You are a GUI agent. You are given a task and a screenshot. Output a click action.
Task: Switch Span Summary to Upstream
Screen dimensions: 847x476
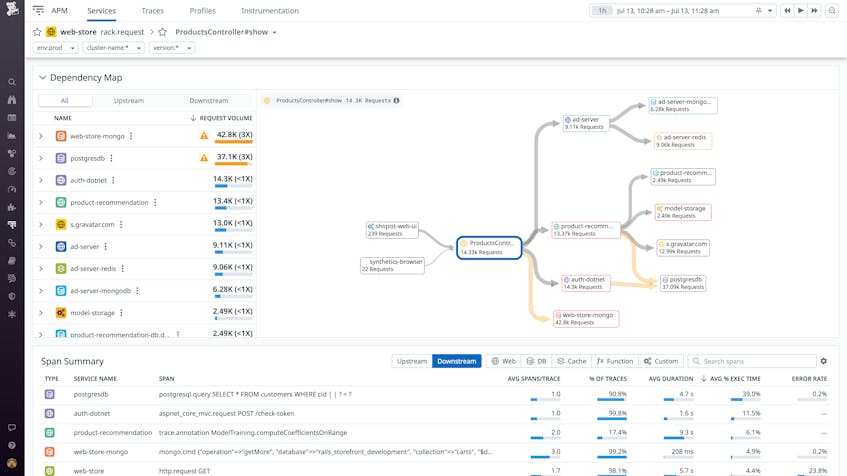tap(412, 361)
